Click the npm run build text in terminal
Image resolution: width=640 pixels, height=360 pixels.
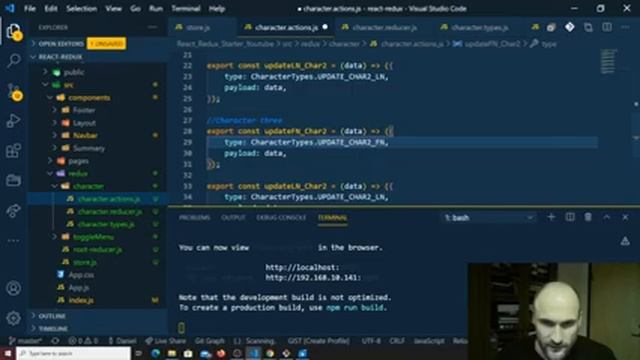click(355, 307)
